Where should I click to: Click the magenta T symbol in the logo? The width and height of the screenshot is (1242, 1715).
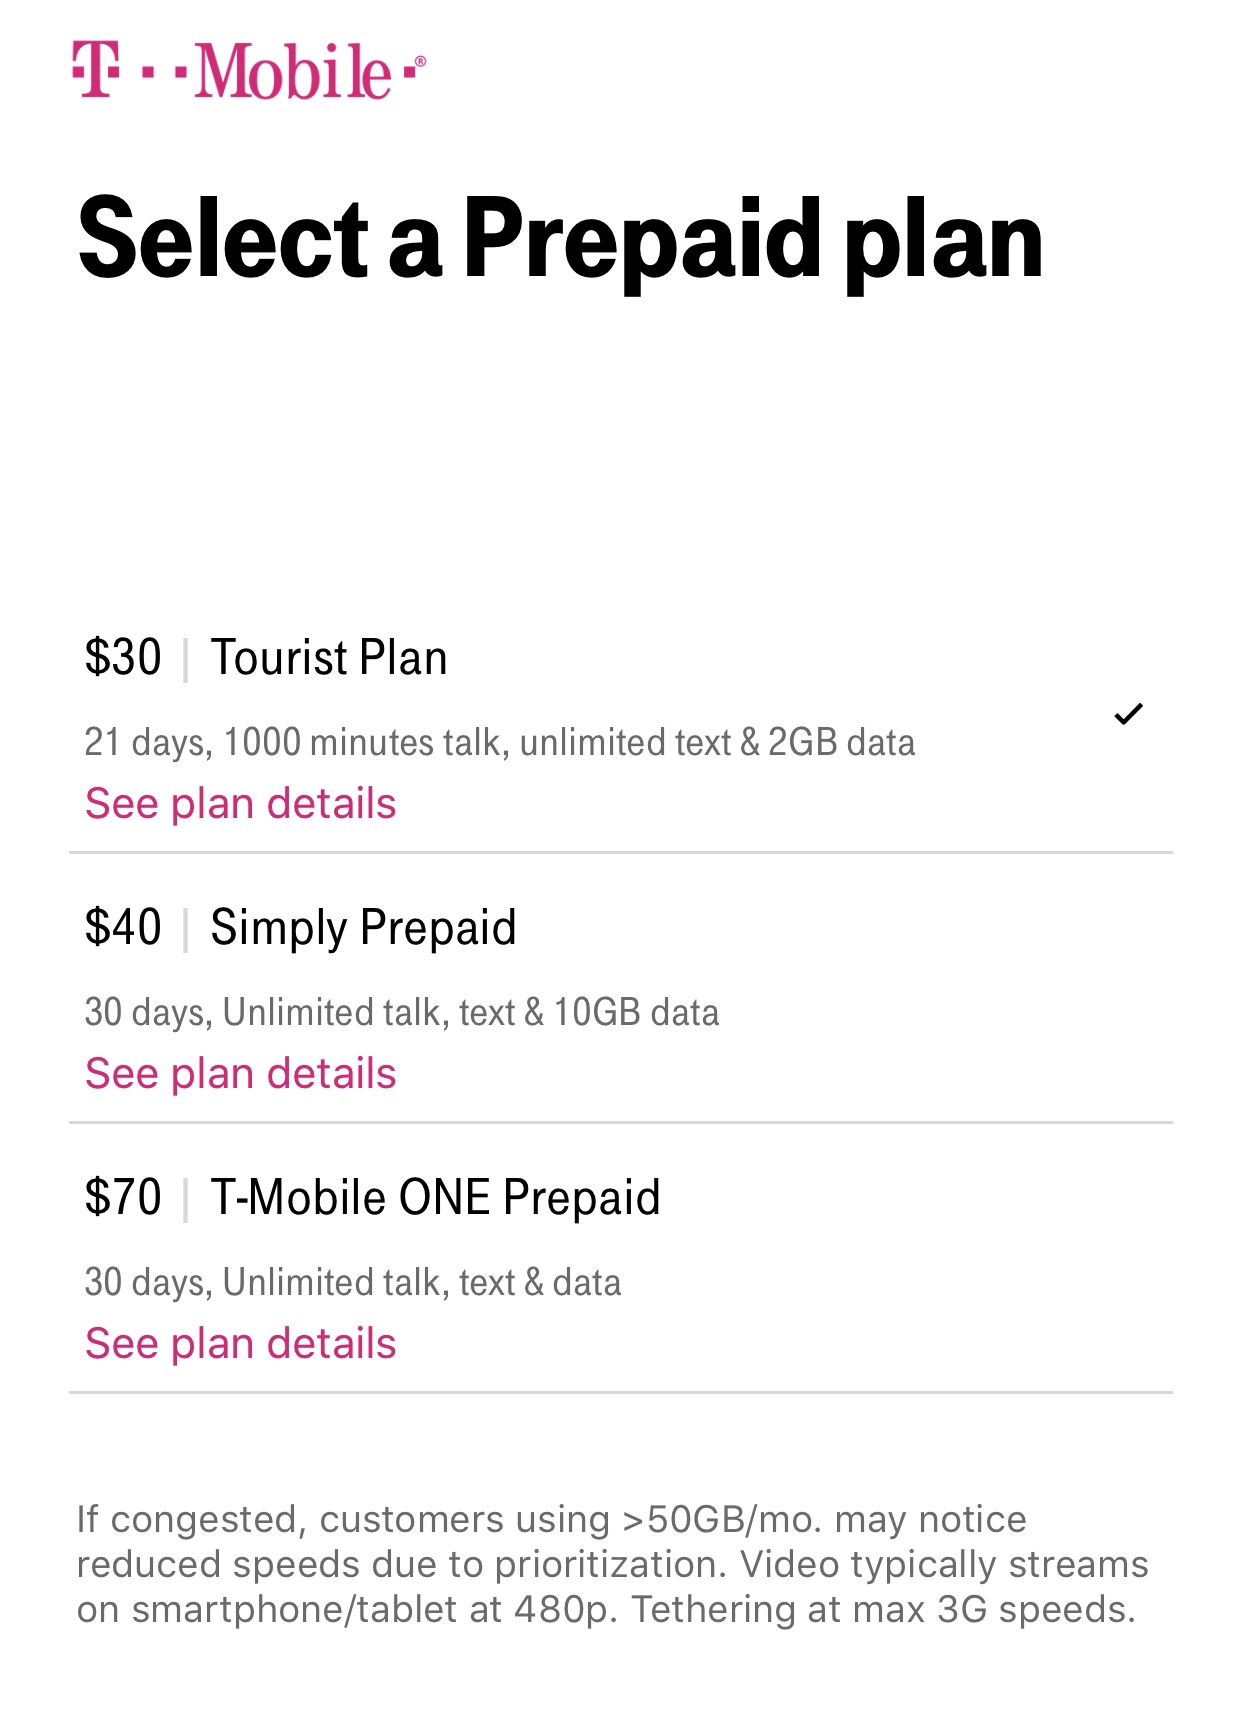[x=96, y=69]
